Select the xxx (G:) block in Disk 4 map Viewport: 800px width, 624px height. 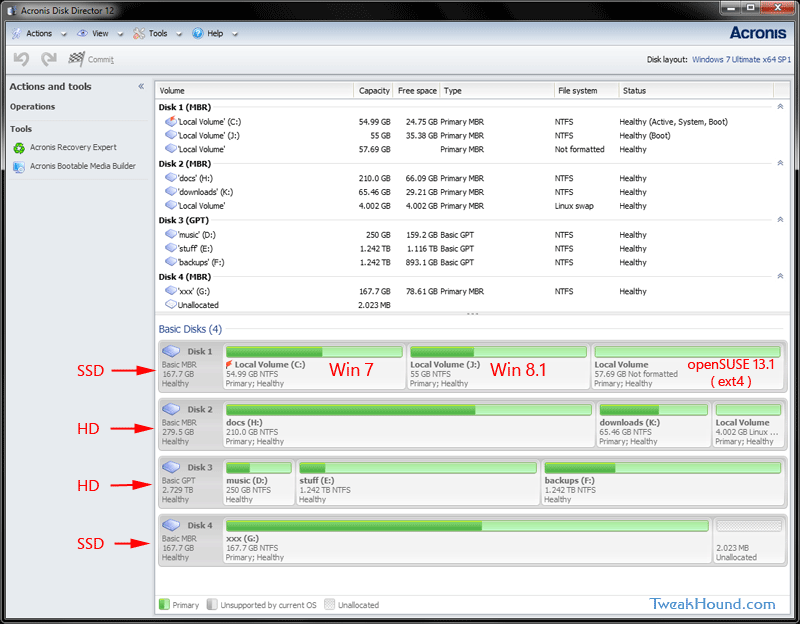point(467,541)
